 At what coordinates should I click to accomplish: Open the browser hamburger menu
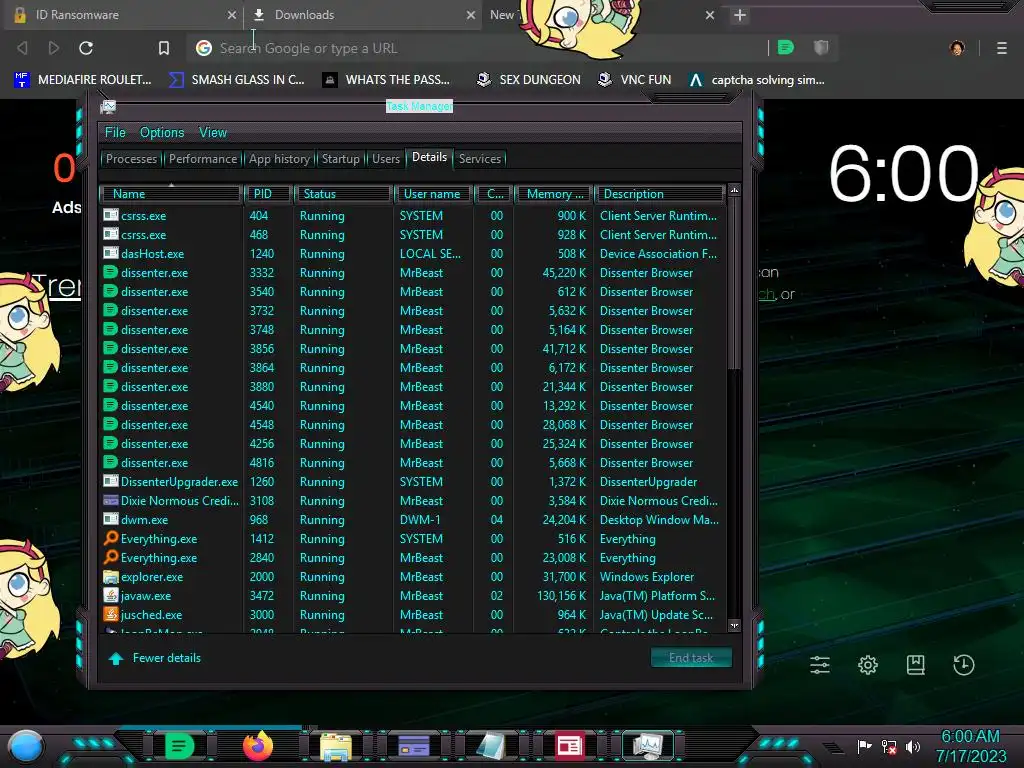pos(1002,48)
